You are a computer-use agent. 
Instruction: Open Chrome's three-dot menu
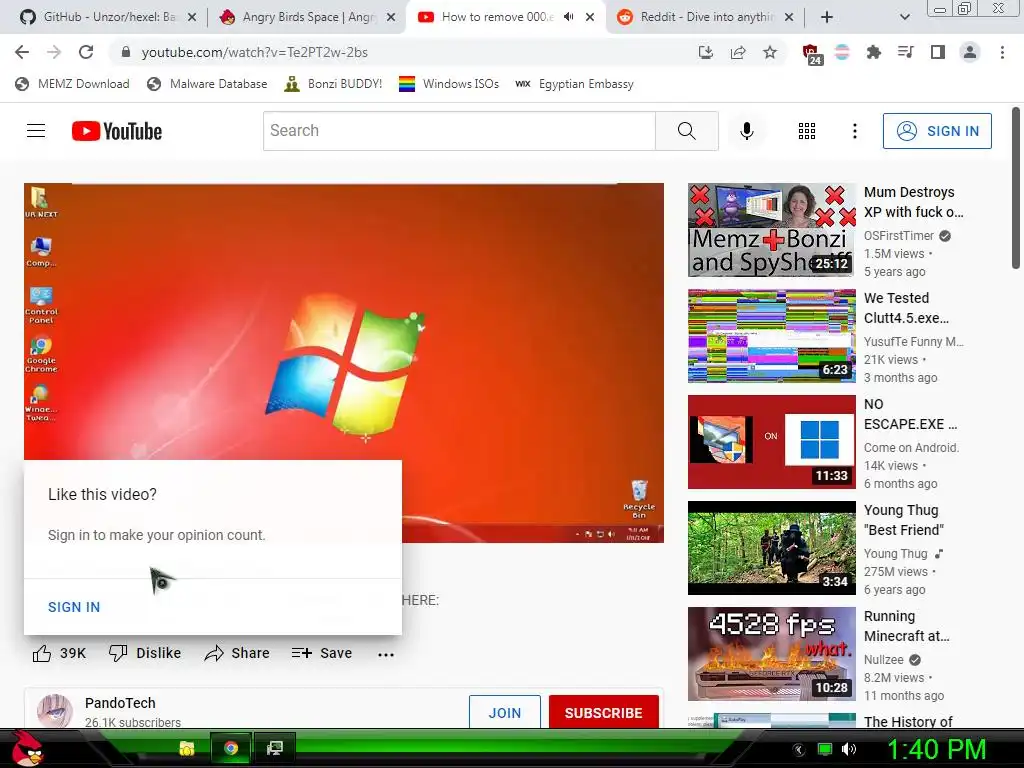point(1002,52)
